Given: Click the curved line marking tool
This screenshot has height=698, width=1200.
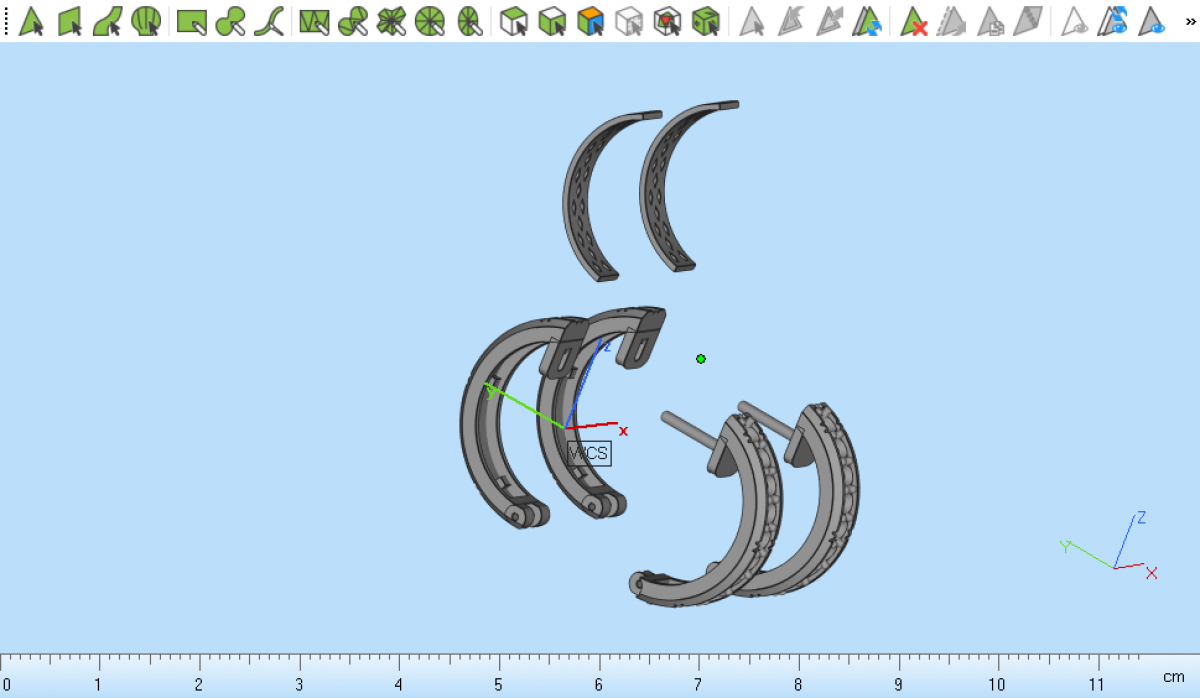Looking at the screenshot, I should coord(268,20).
